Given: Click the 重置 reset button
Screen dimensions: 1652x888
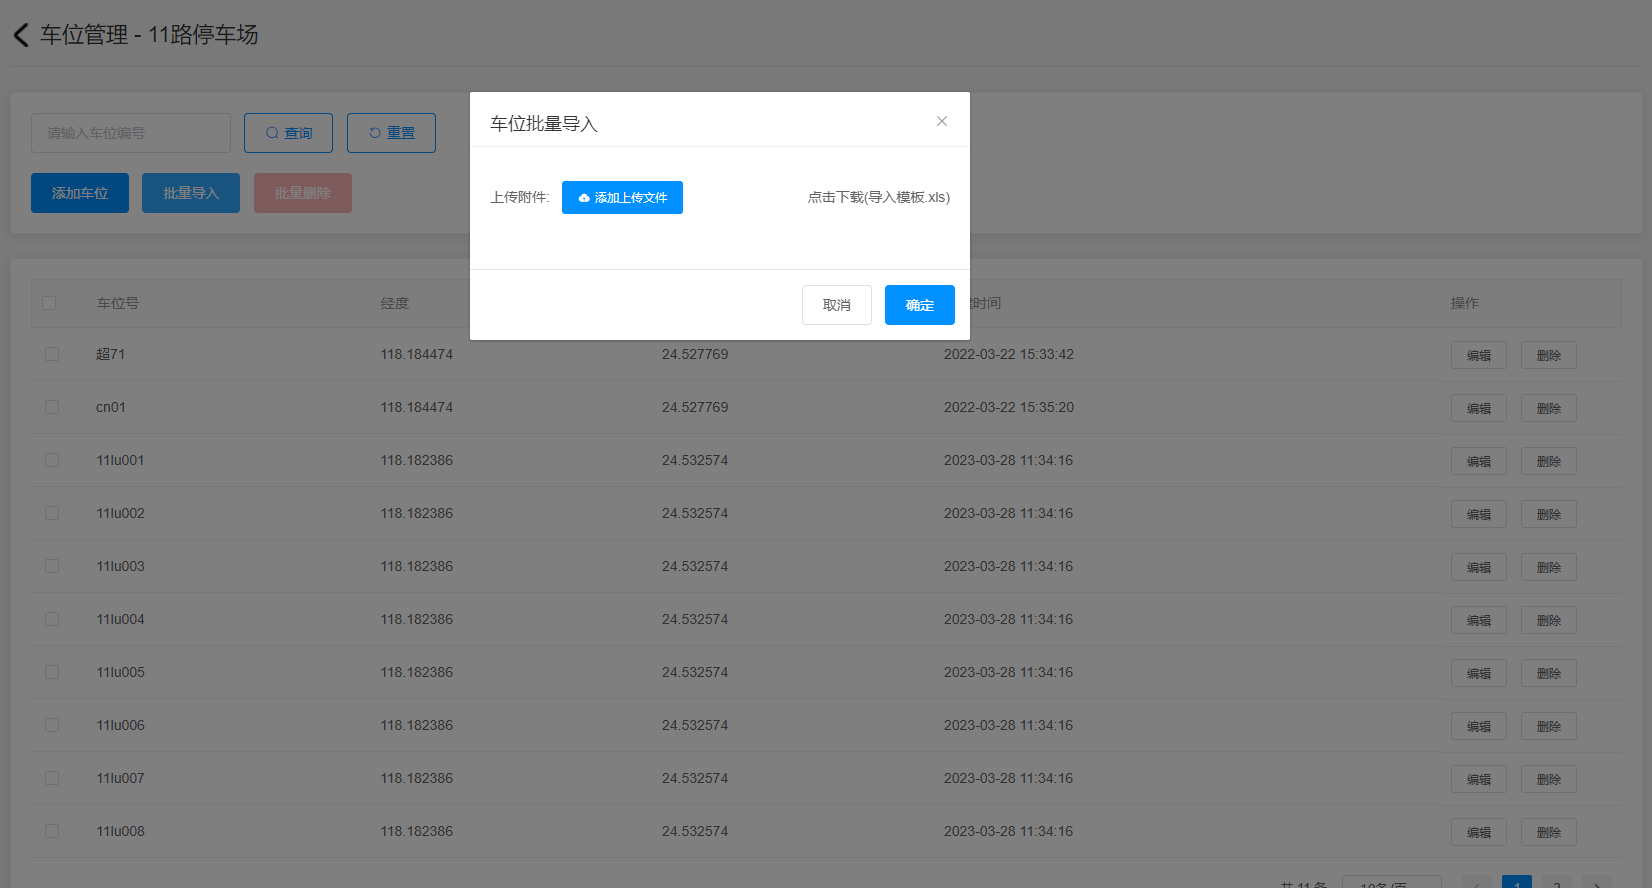Looking at the screenshot, I should (391, 133).
